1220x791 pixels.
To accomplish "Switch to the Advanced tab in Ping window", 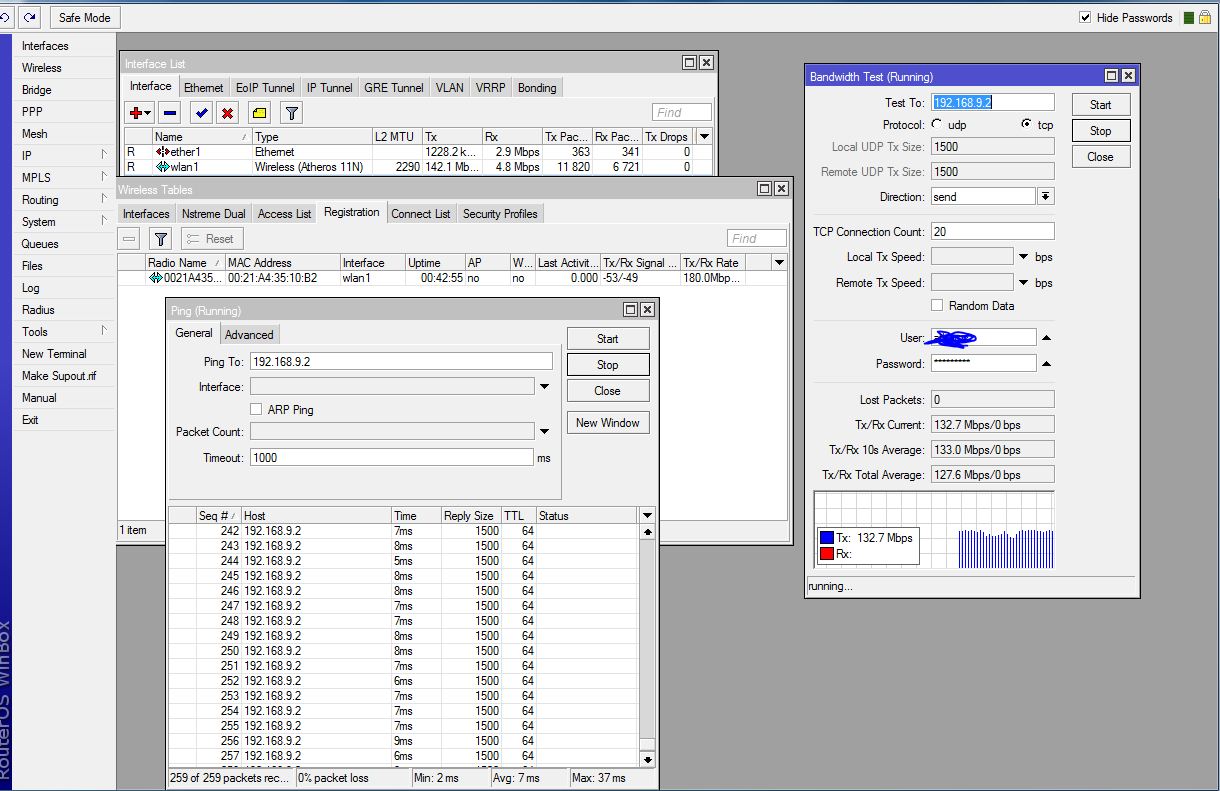I will (249, 335).
